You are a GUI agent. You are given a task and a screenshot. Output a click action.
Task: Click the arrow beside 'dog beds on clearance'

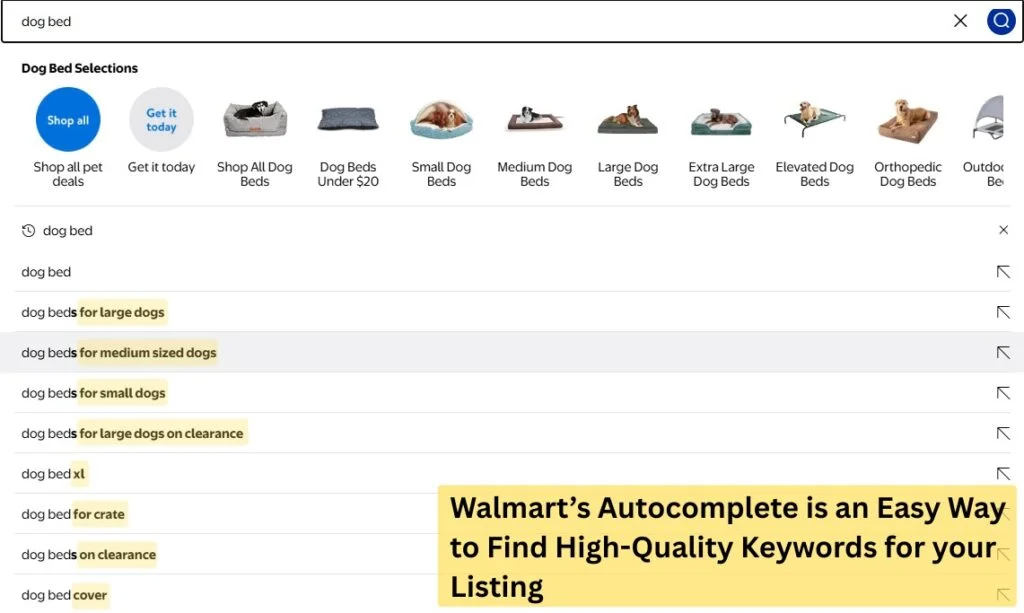(1003, 554)
